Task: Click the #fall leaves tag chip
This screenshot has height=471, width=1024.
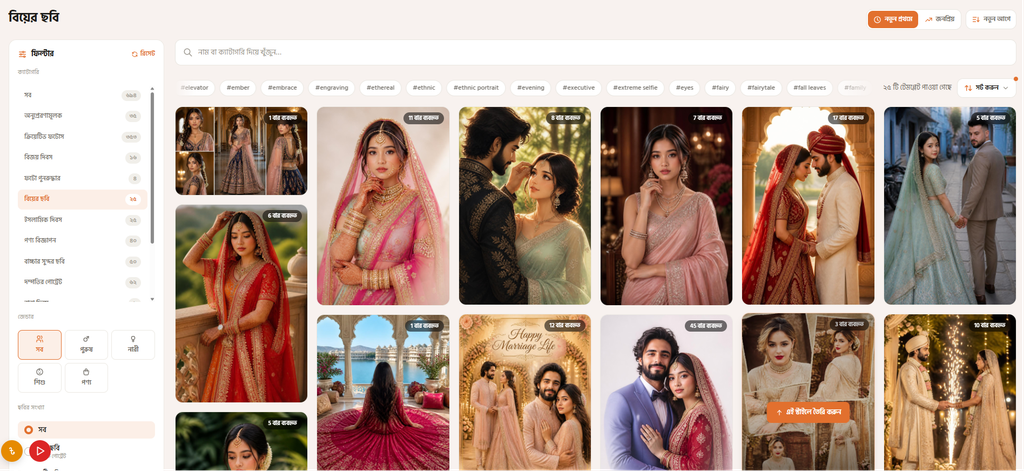Action: (810, 88)
